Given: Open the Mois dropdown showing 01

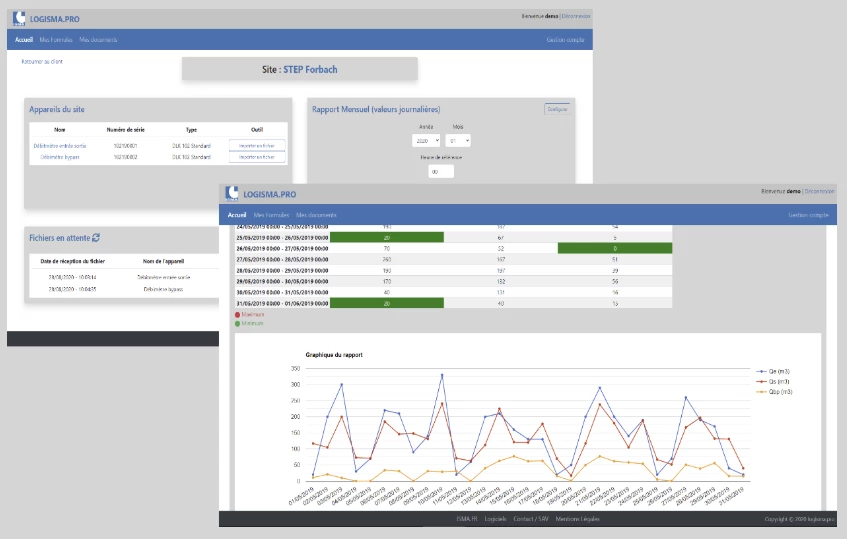Looking at the screenshot, I should tap(458, 141).
